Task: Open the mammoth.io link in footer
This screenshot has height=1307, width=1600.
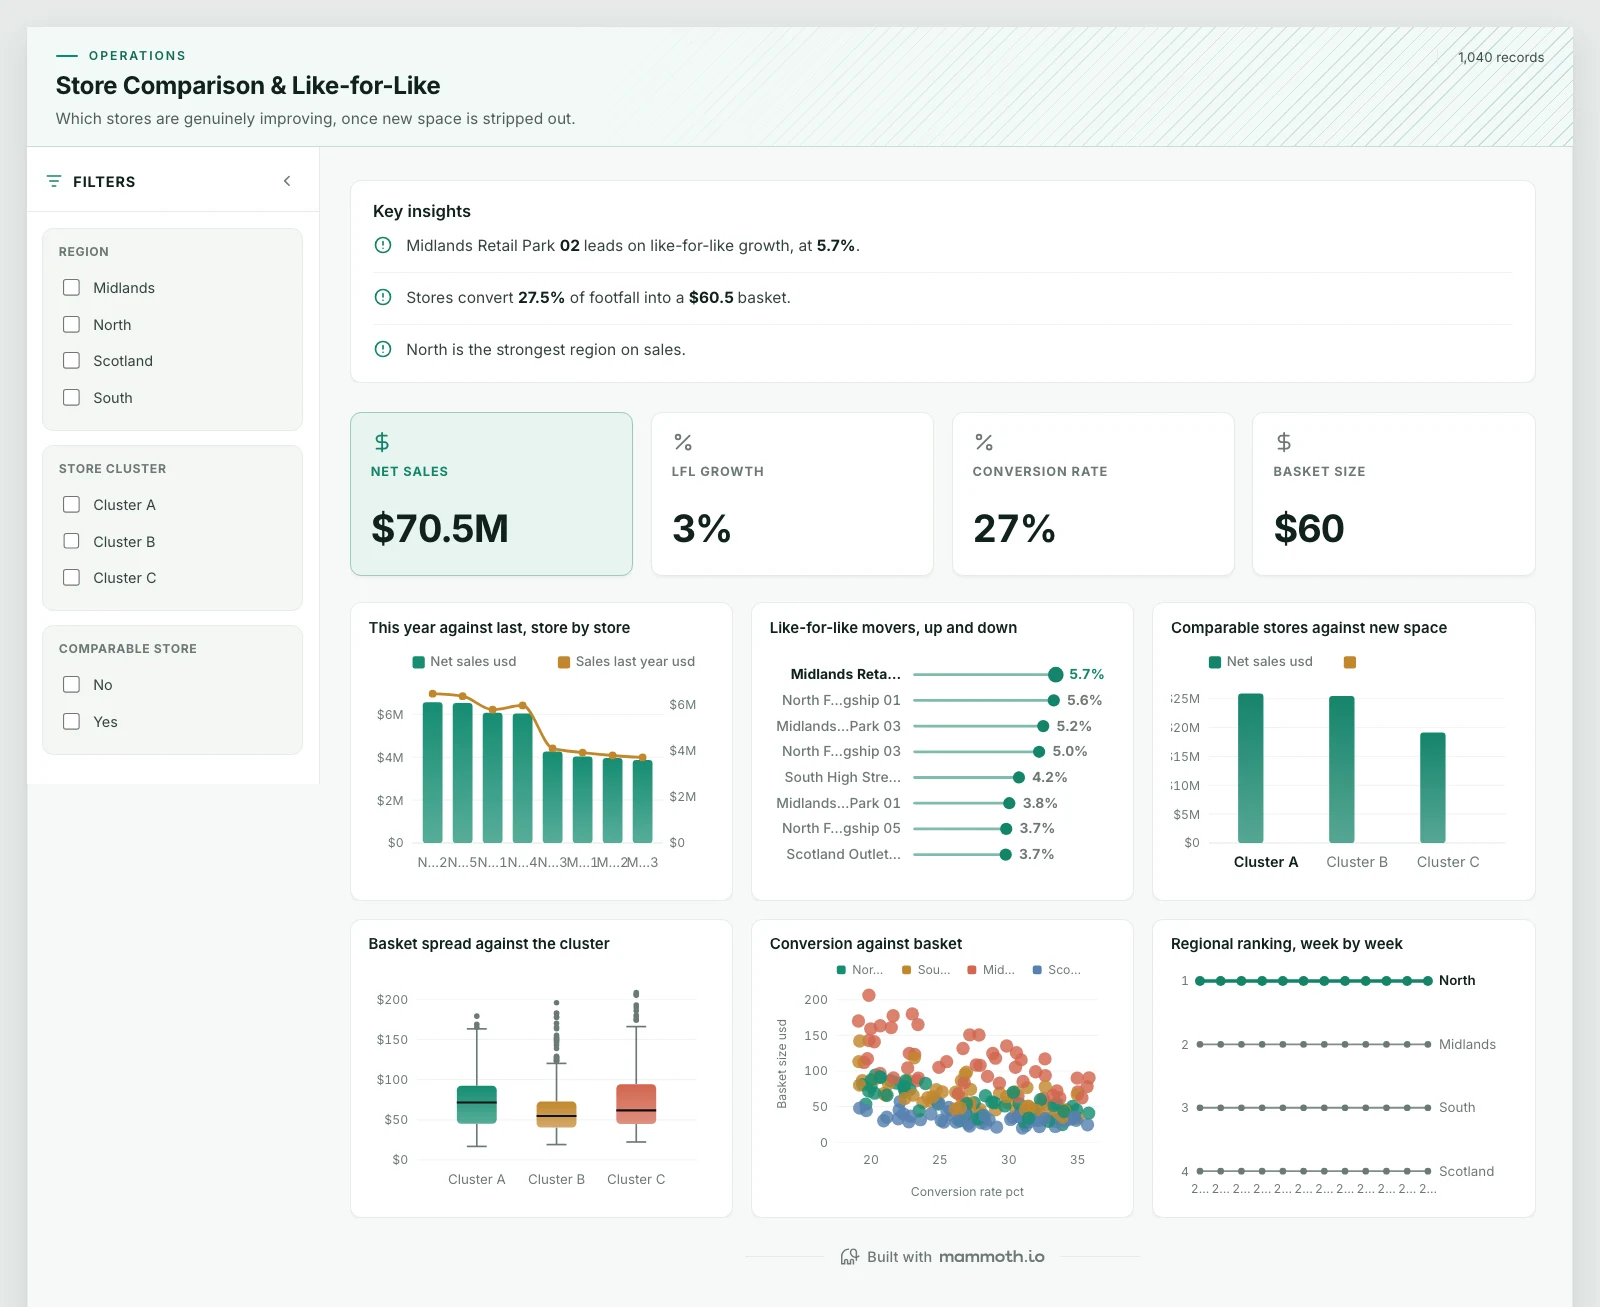Action: click(x=992, y=1257)
